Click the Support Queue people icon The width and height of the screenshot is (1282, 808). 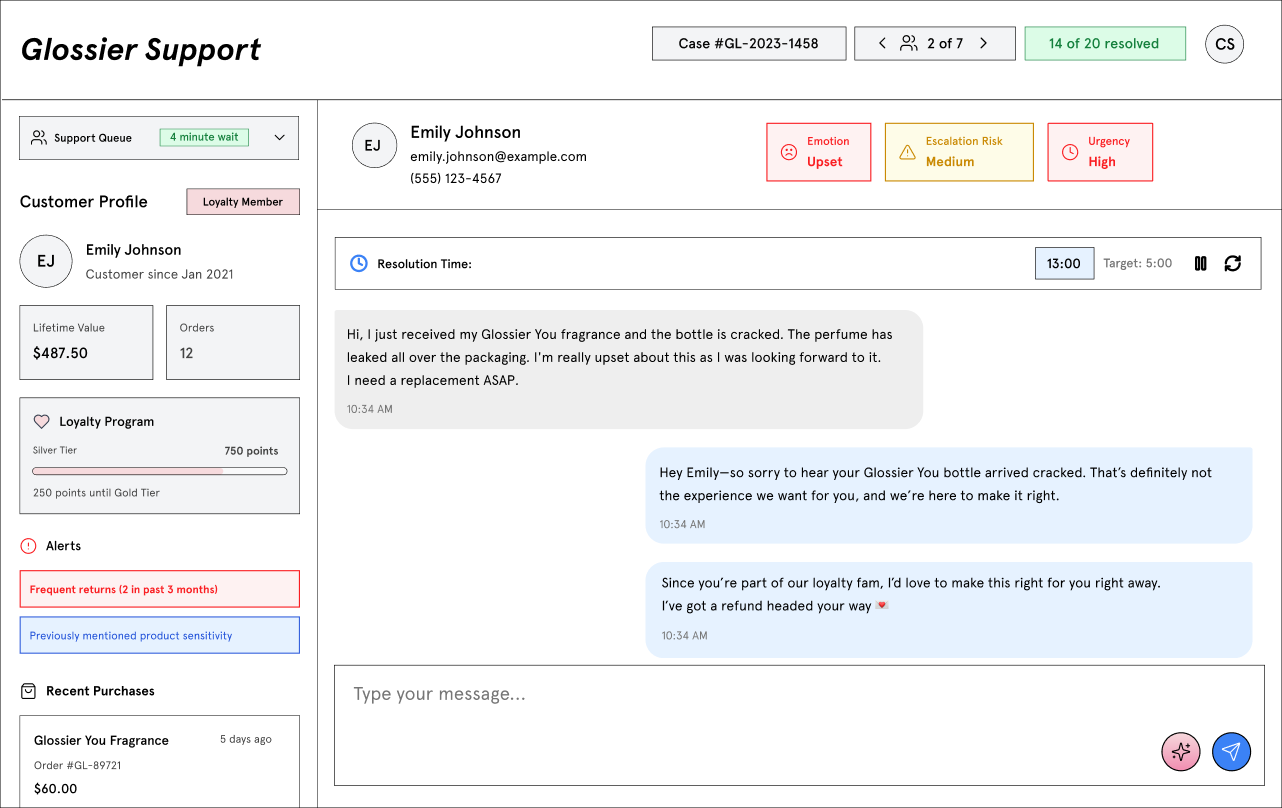click(39, 138)
